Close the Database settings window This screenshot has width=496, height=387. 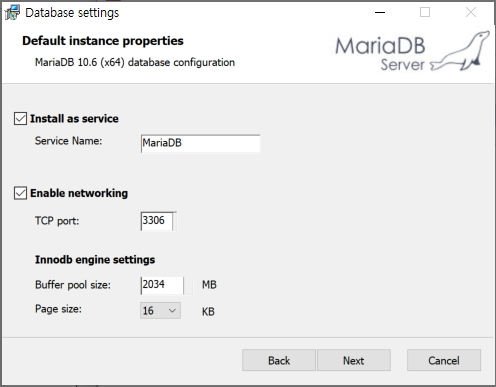pyautogui.click(x=471, y=13)
